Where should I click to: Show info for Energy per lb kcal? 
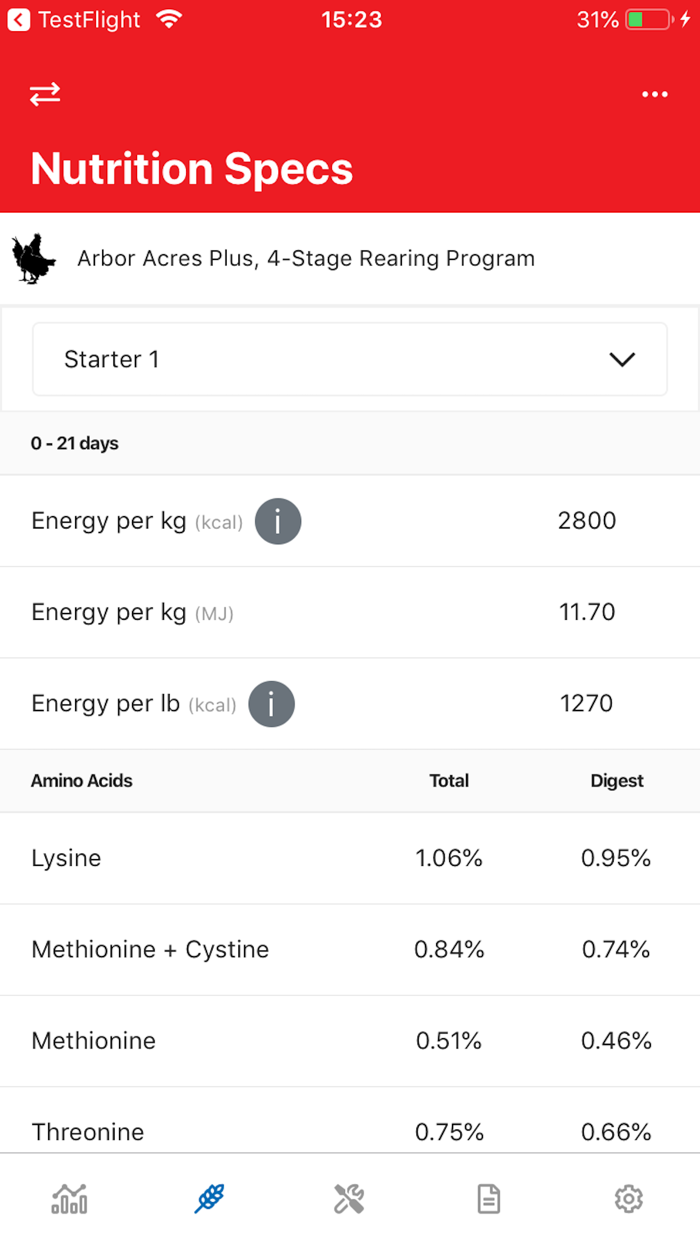click(271, 704)
